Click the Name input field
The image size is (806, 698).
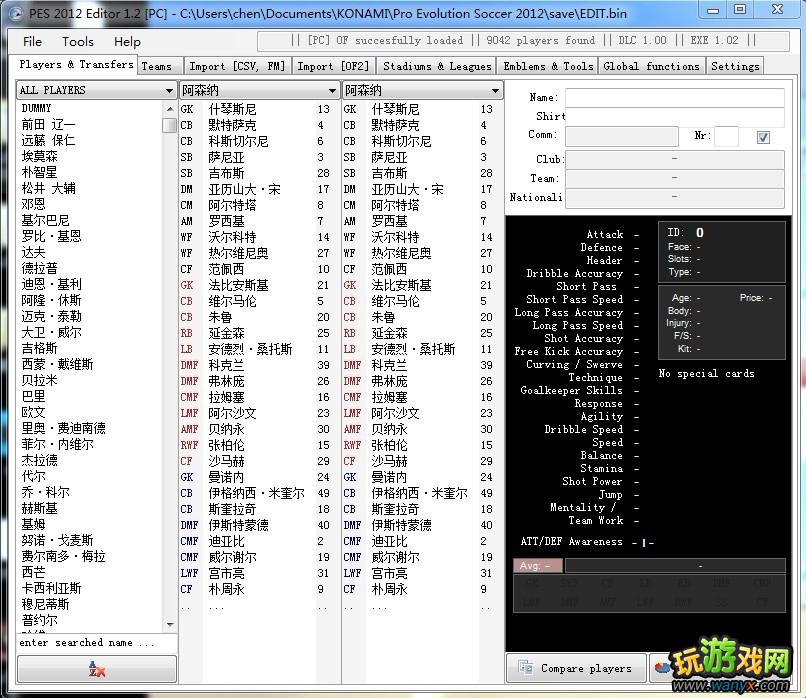coord(674,98)
